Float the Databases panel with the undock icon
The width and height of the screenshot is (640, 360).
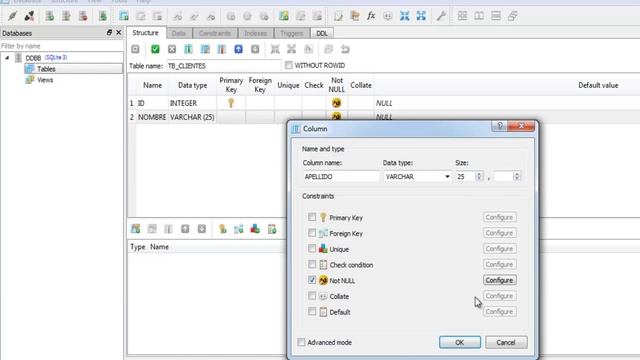[x=109, y=32]
